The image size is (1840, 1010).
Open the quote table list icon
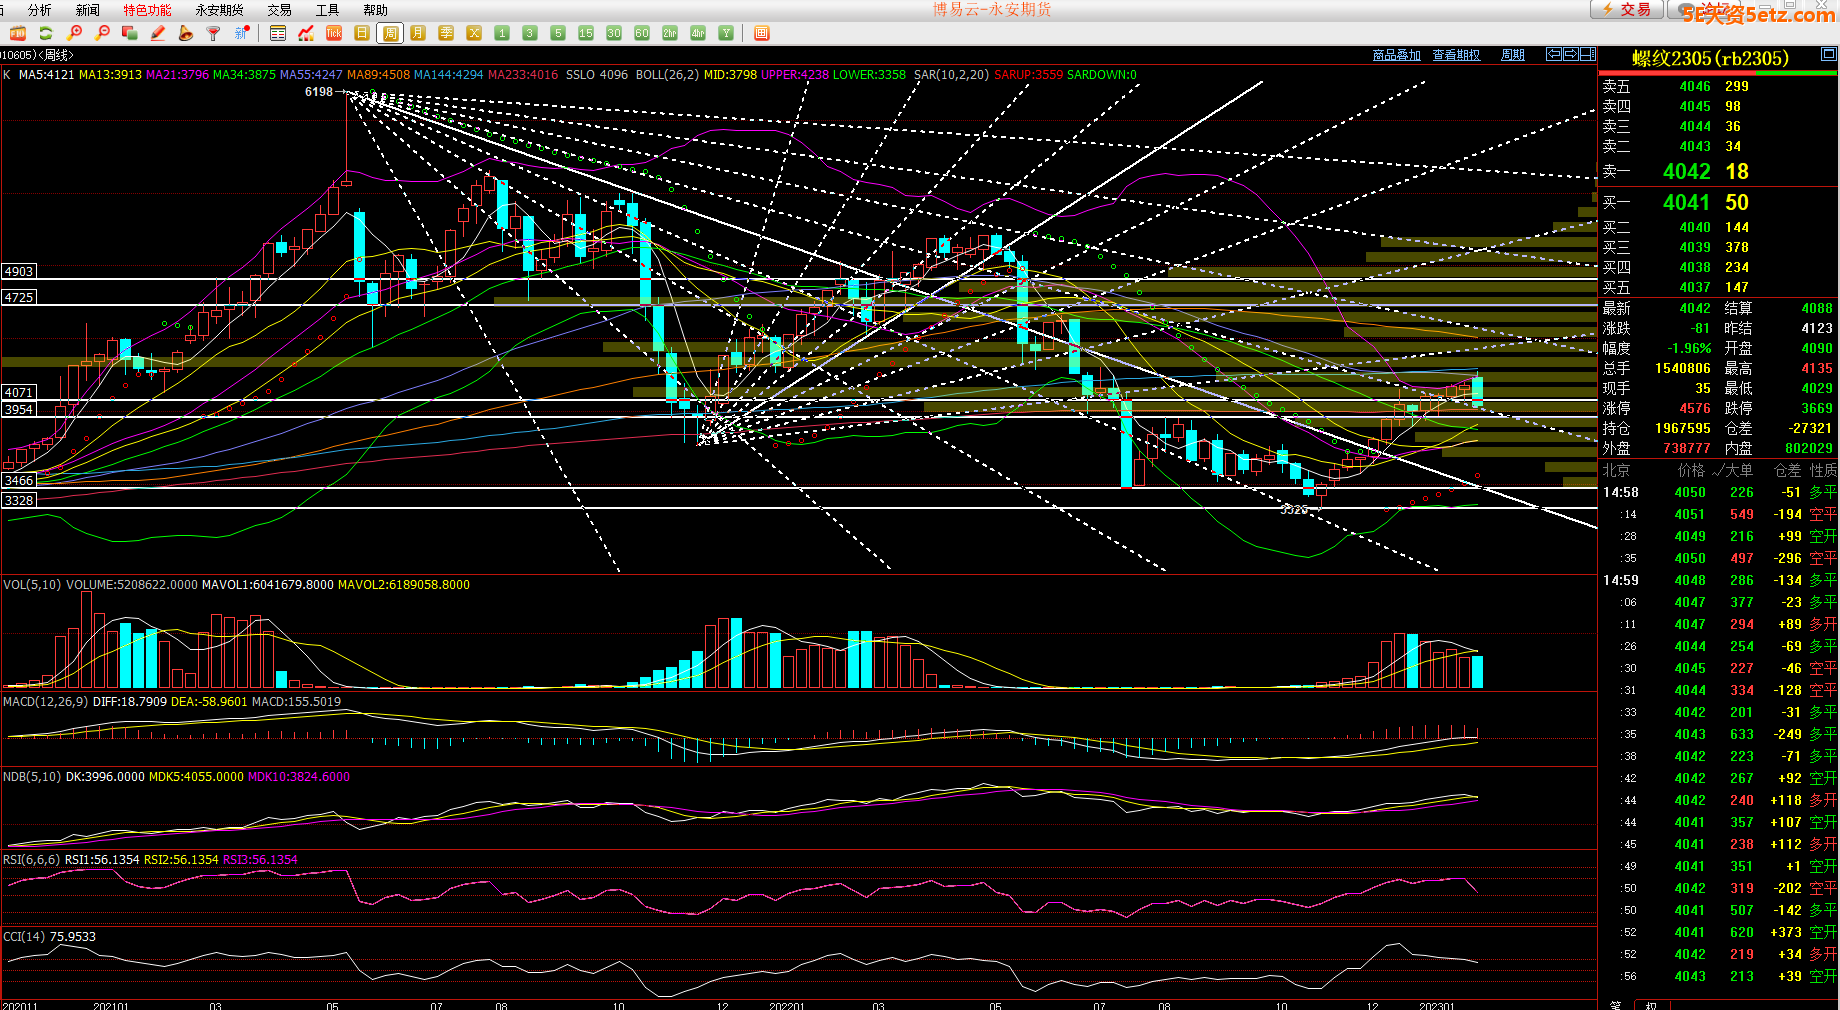click(278, 33)
